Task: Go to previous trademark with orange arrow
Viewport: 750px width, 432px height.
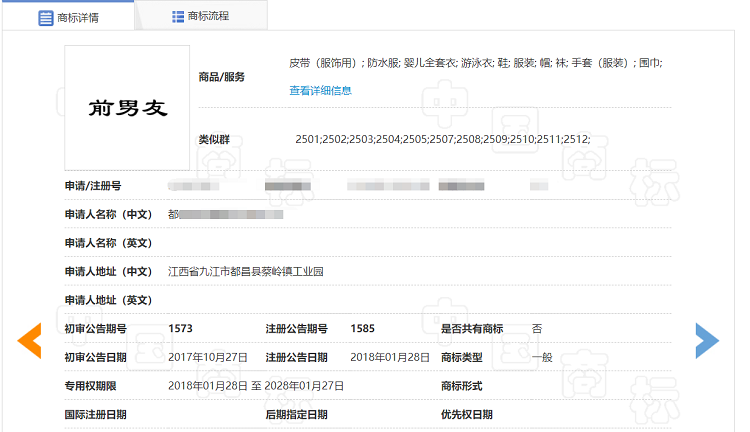Action: (x=30, y=341)
